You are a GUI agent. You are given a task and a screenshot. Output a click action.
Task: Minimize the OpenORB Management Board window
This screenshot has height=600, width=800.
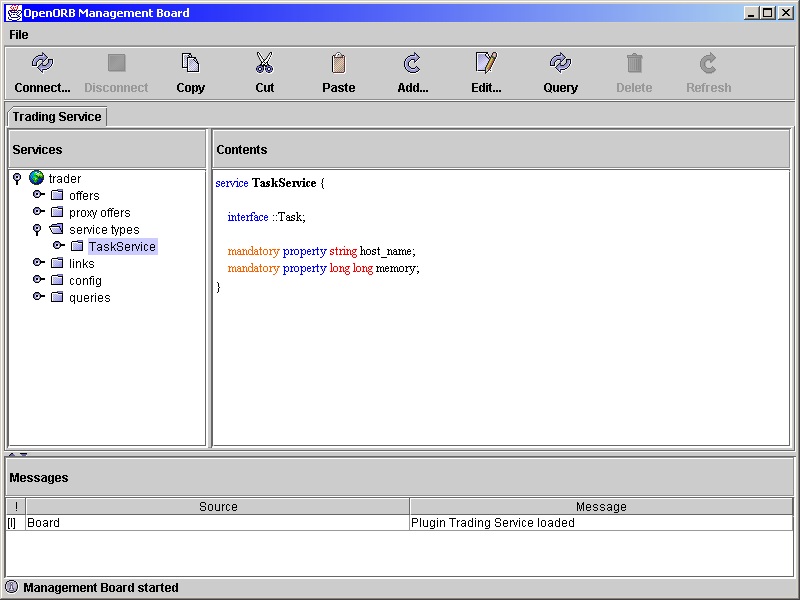point(751,13)
